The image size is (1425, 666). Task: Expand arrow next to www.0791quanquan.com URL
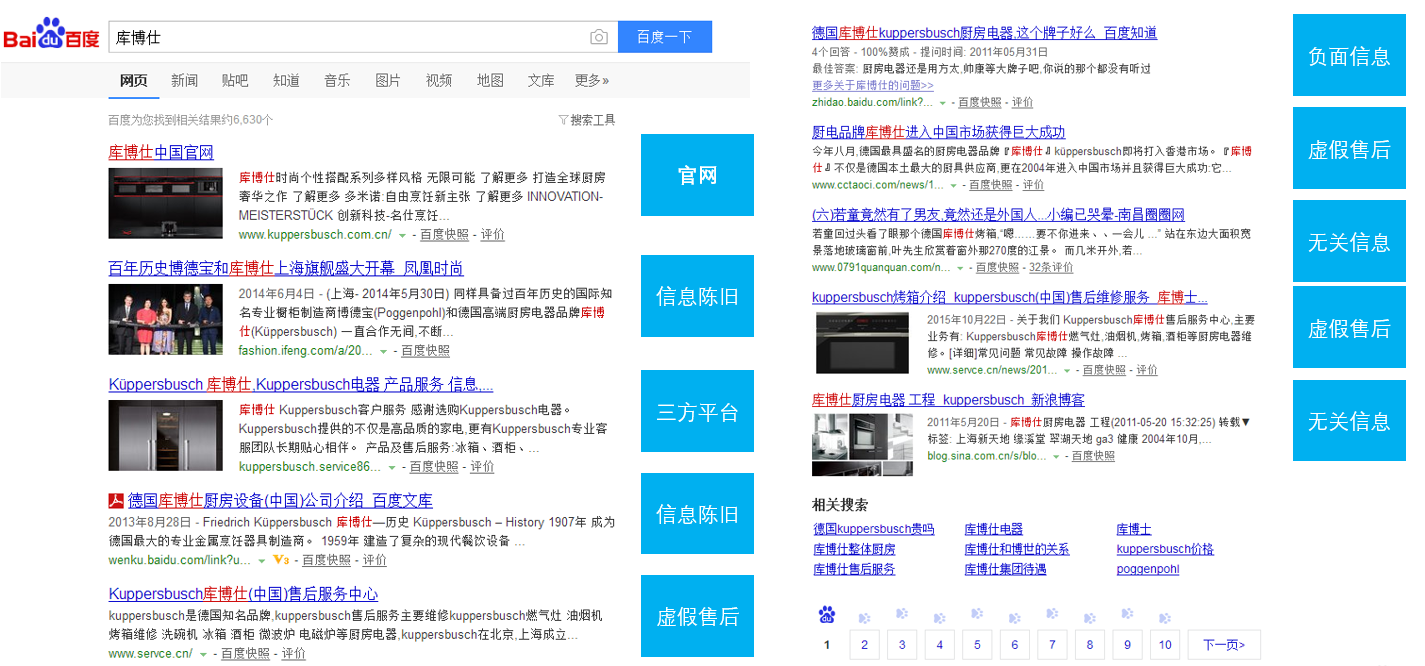pyautogui.click(x=959, y=268)
